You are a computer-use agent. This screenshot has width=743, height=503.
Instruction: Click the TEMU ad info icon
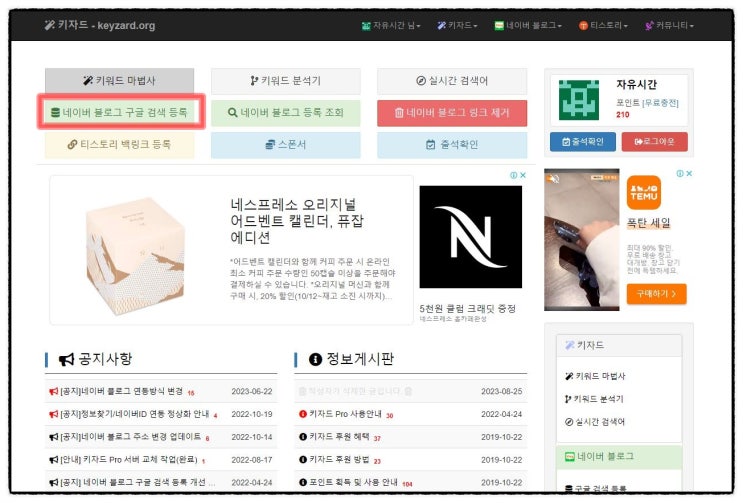(680, 174)
